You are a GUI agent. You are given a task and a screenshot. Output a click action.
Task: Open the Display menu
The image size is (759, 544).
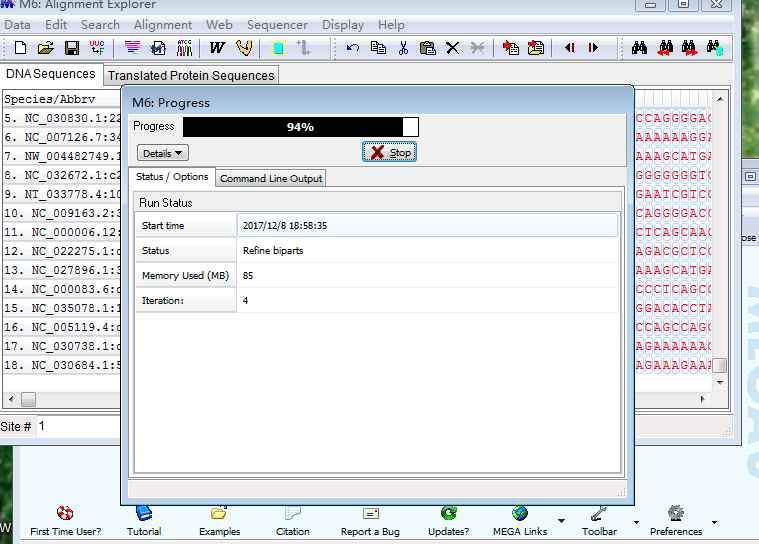pyautogui.click(x=343, y=25)
